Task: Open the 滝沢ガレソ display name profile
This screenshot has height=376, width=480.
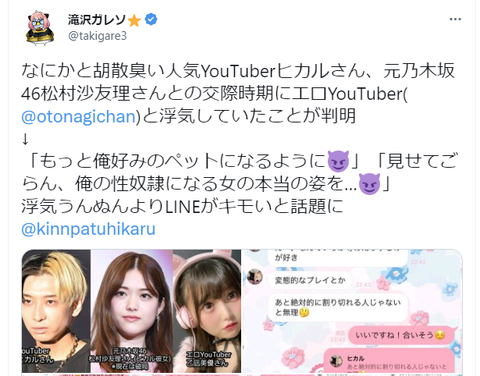Action: [x=97, y=20]
